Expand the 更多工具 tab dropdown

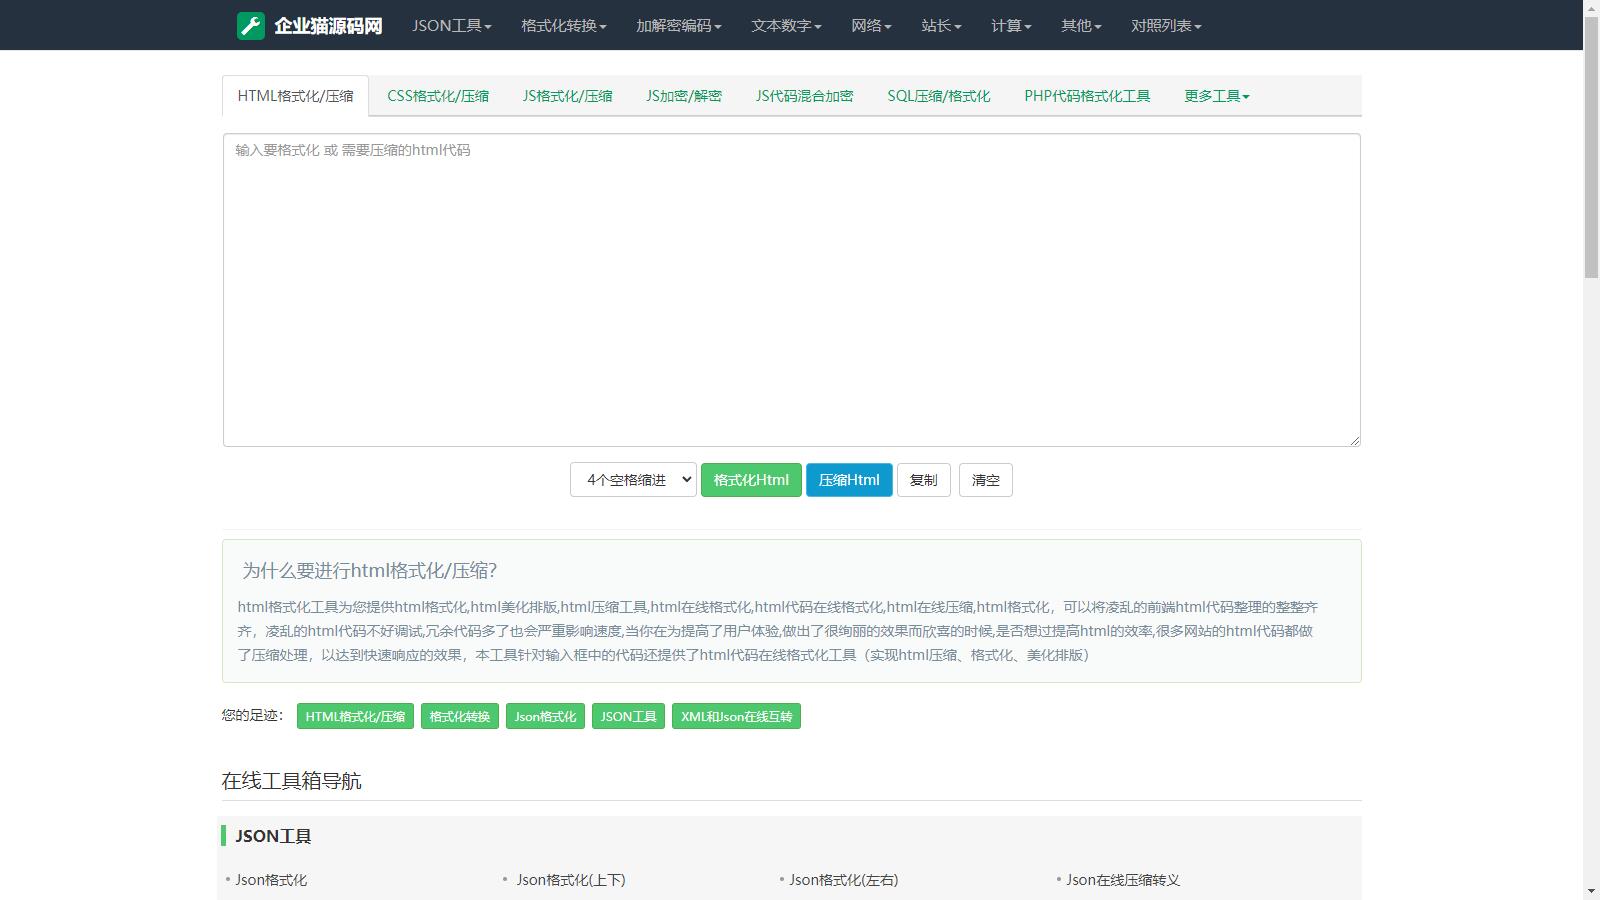(x=1216, y=96)
